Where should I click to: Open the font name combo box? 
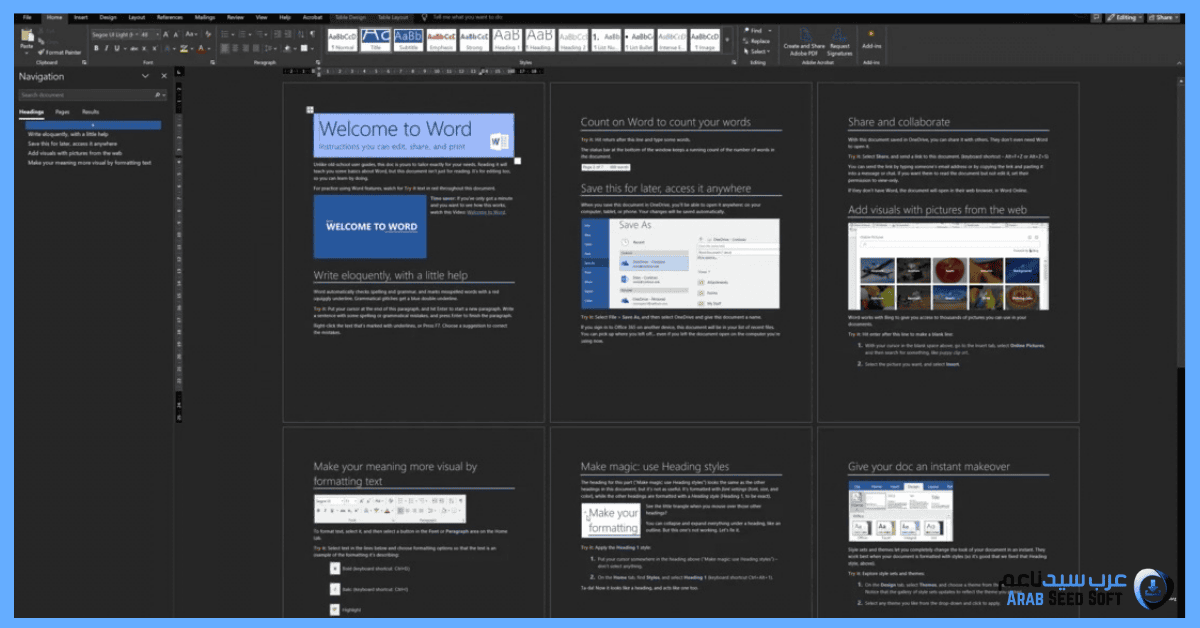pyautogui.click(x=115, y=34)
